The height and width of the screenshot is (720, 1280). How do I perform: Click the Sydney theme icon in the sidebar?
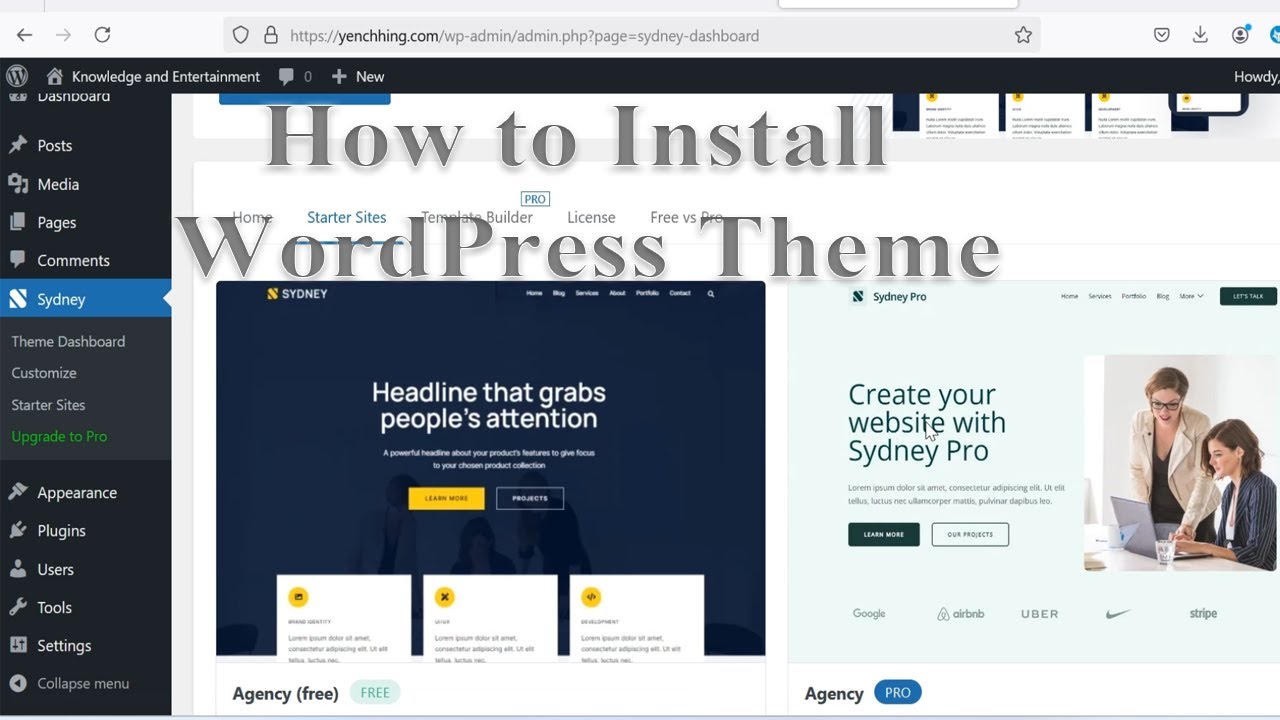pos(18,299)
